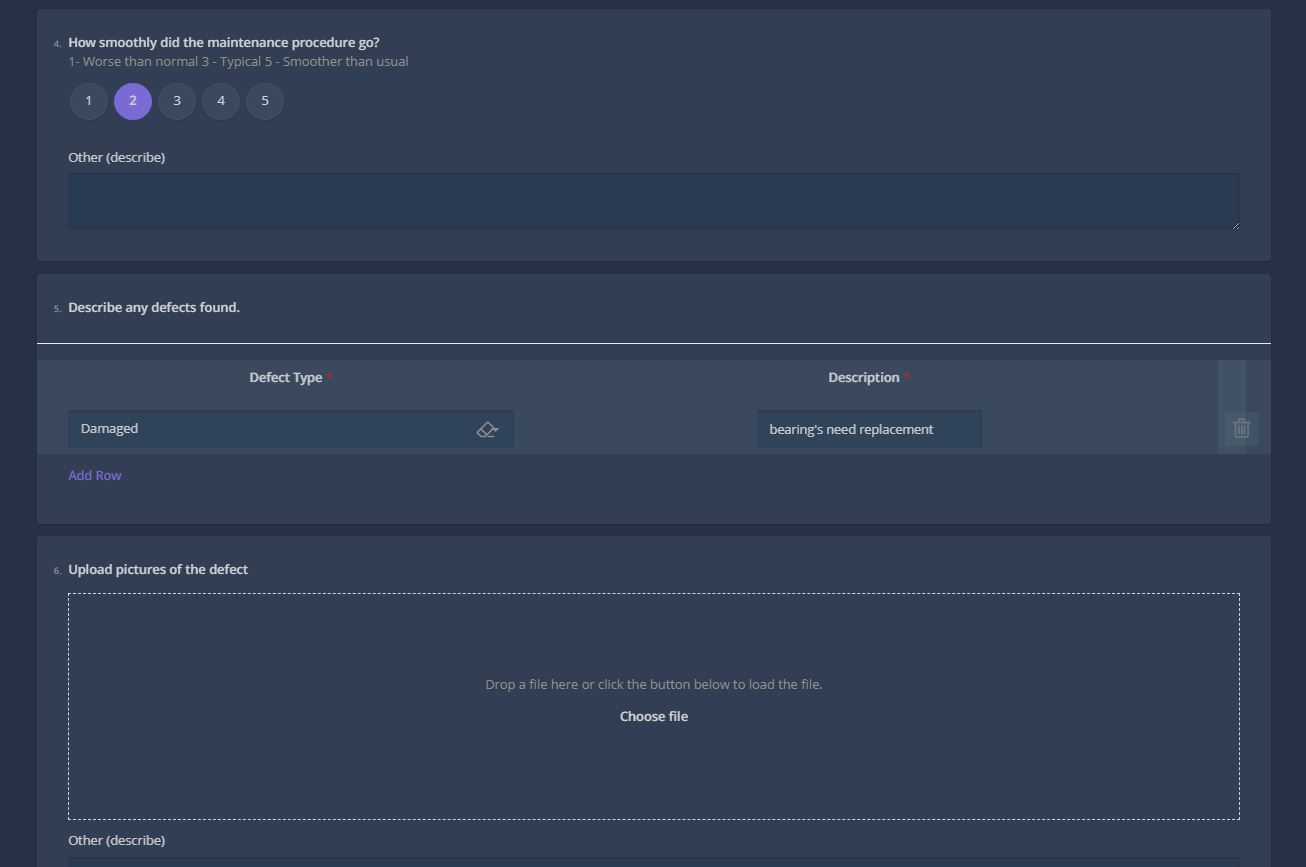Select rating 5 for maintenance smoothness
The height and width of the screenshot is (867, 1306).
pos(264,100)
